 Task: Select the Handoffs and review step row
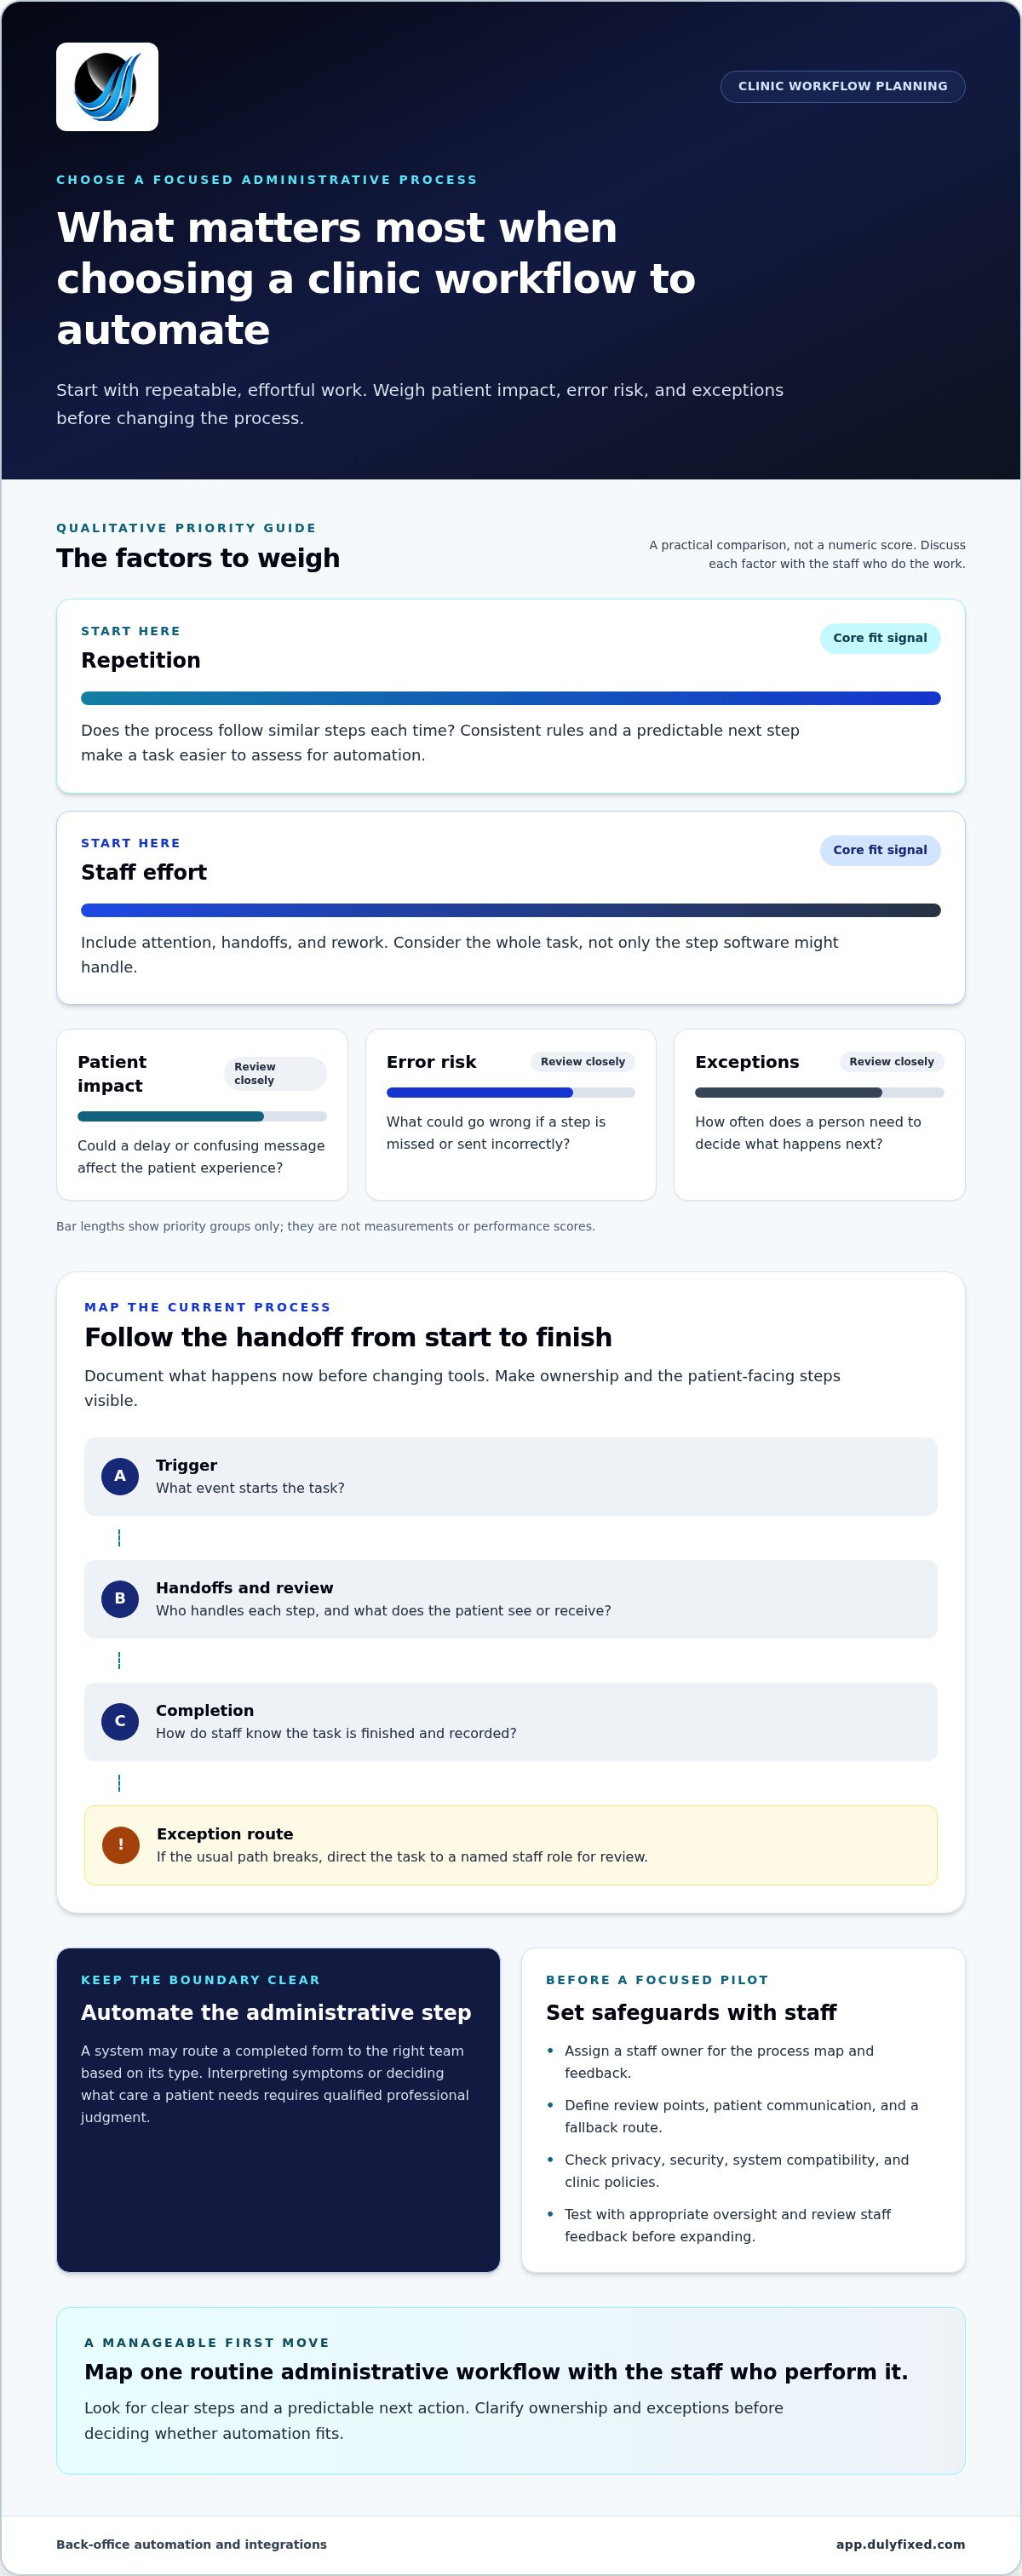click(x=511, y=1599)
